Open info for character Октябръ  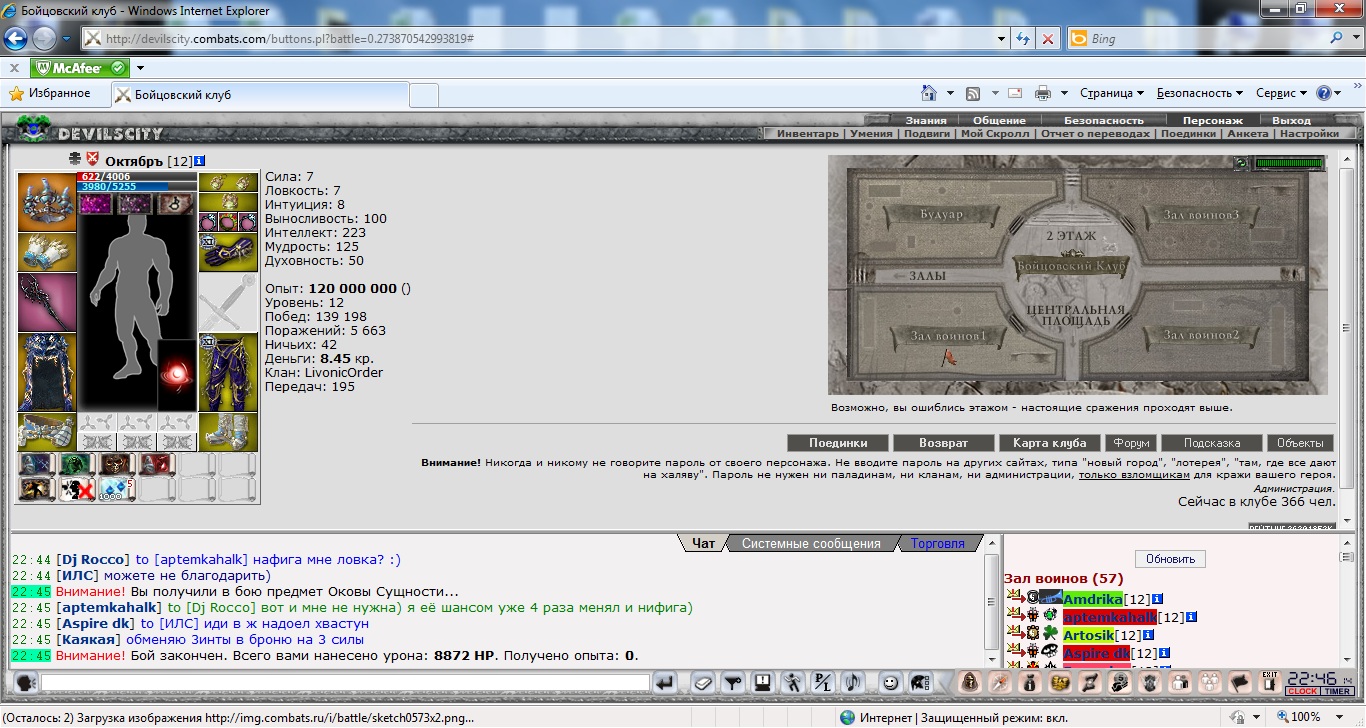point(200,160)
